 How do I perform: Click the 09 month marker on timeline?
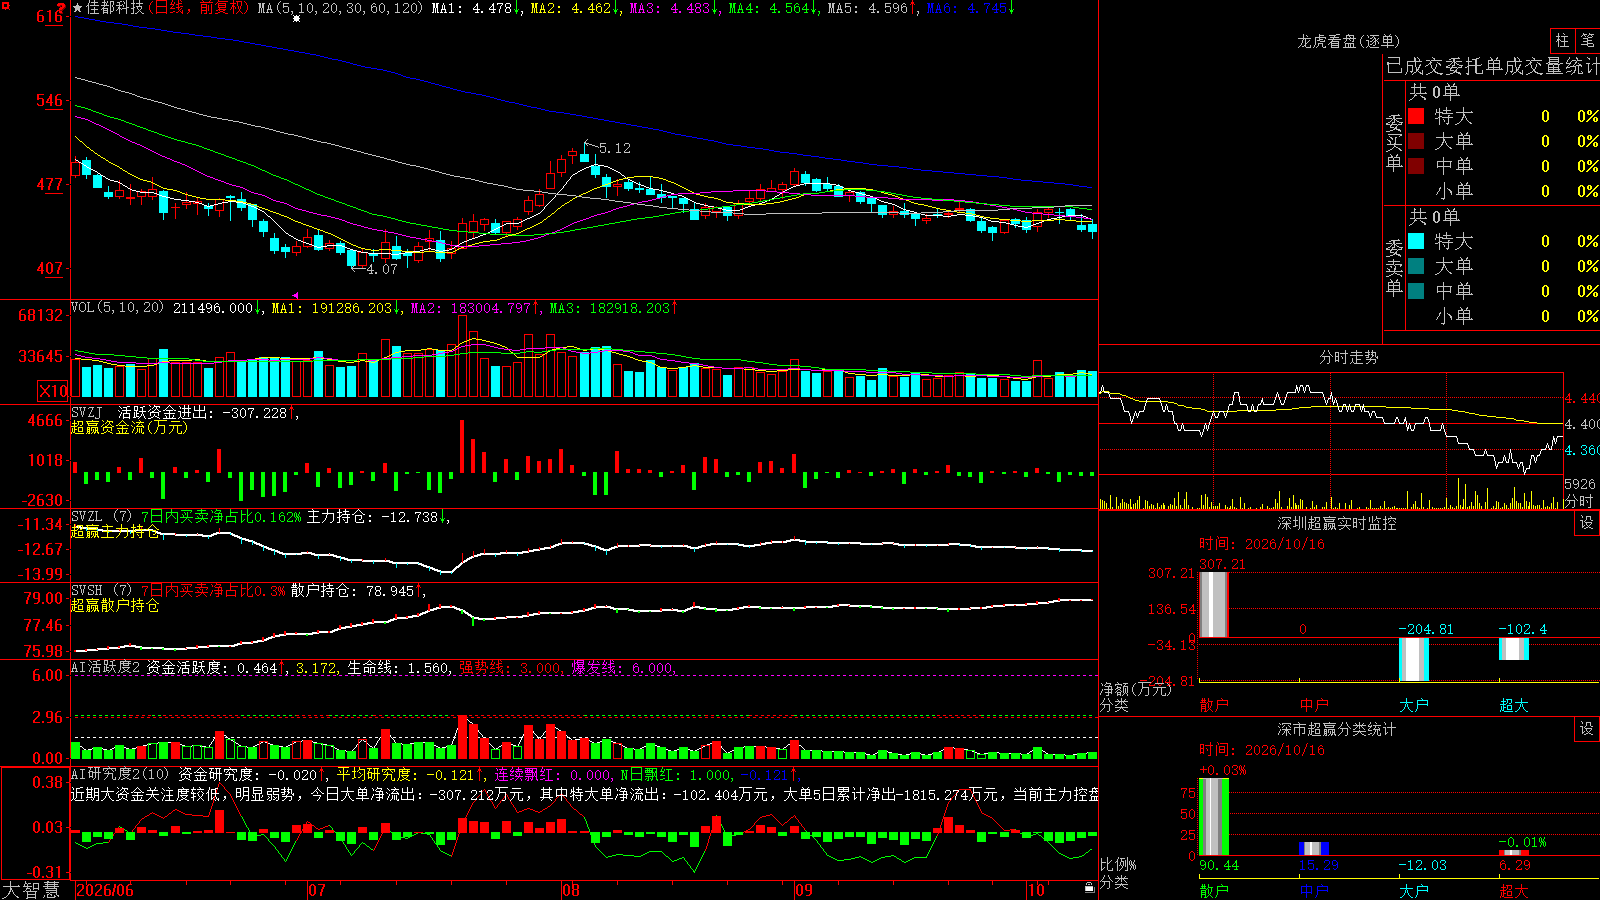[x=804, y=890]
